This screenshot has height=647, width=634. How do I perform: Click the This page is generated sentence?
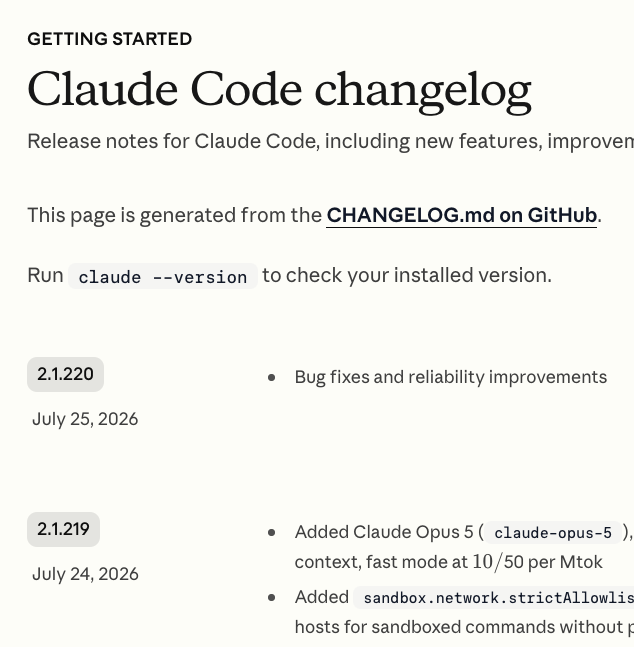coord(314,215)
